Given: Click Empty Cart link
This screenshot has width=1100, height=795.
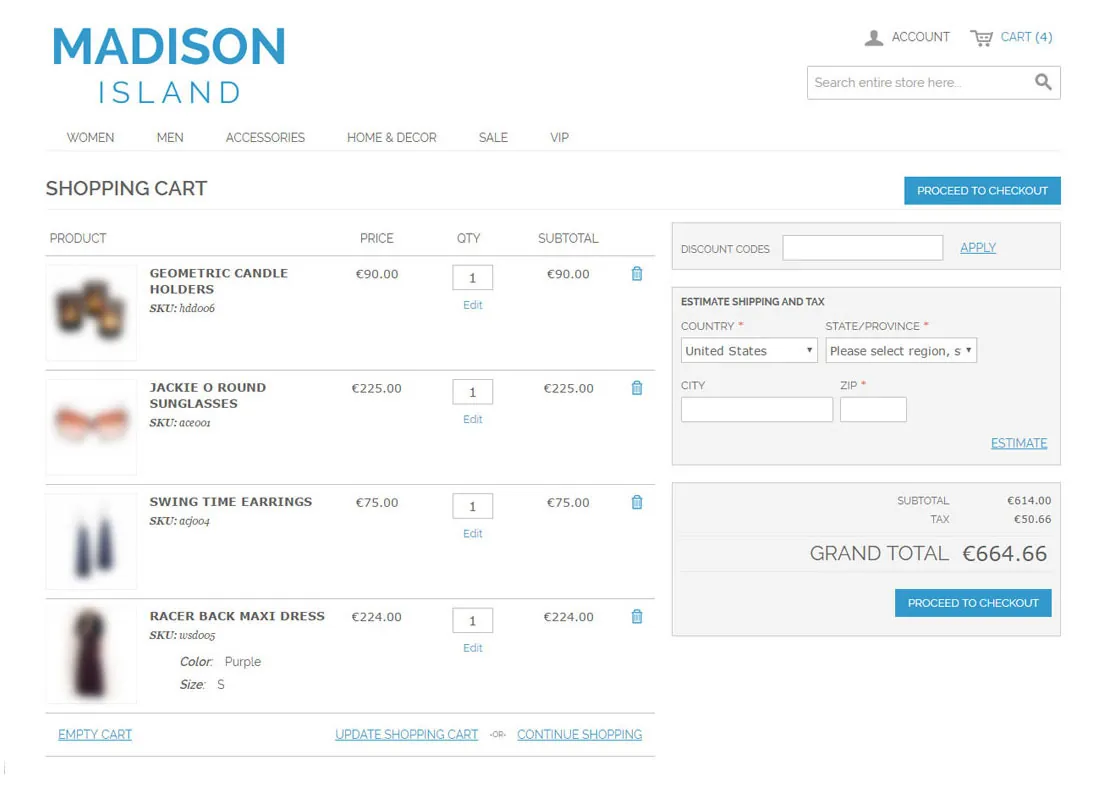Looking at the screenshot, I should [95, 735].
